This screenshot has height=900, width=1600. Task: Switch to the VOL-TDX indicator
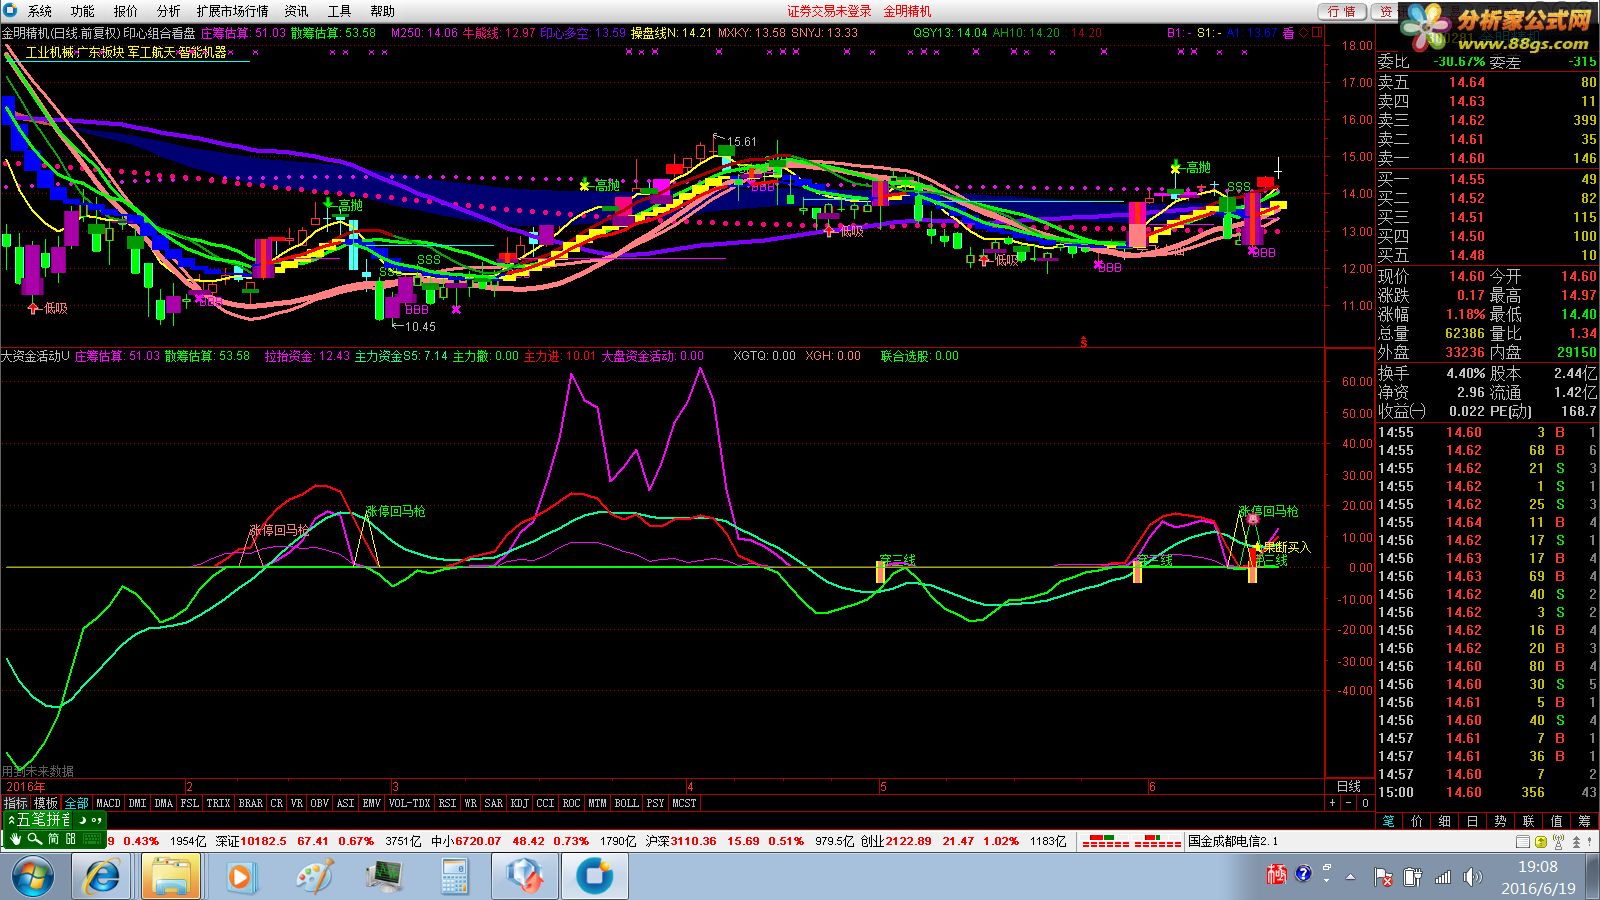pos(409,803)
